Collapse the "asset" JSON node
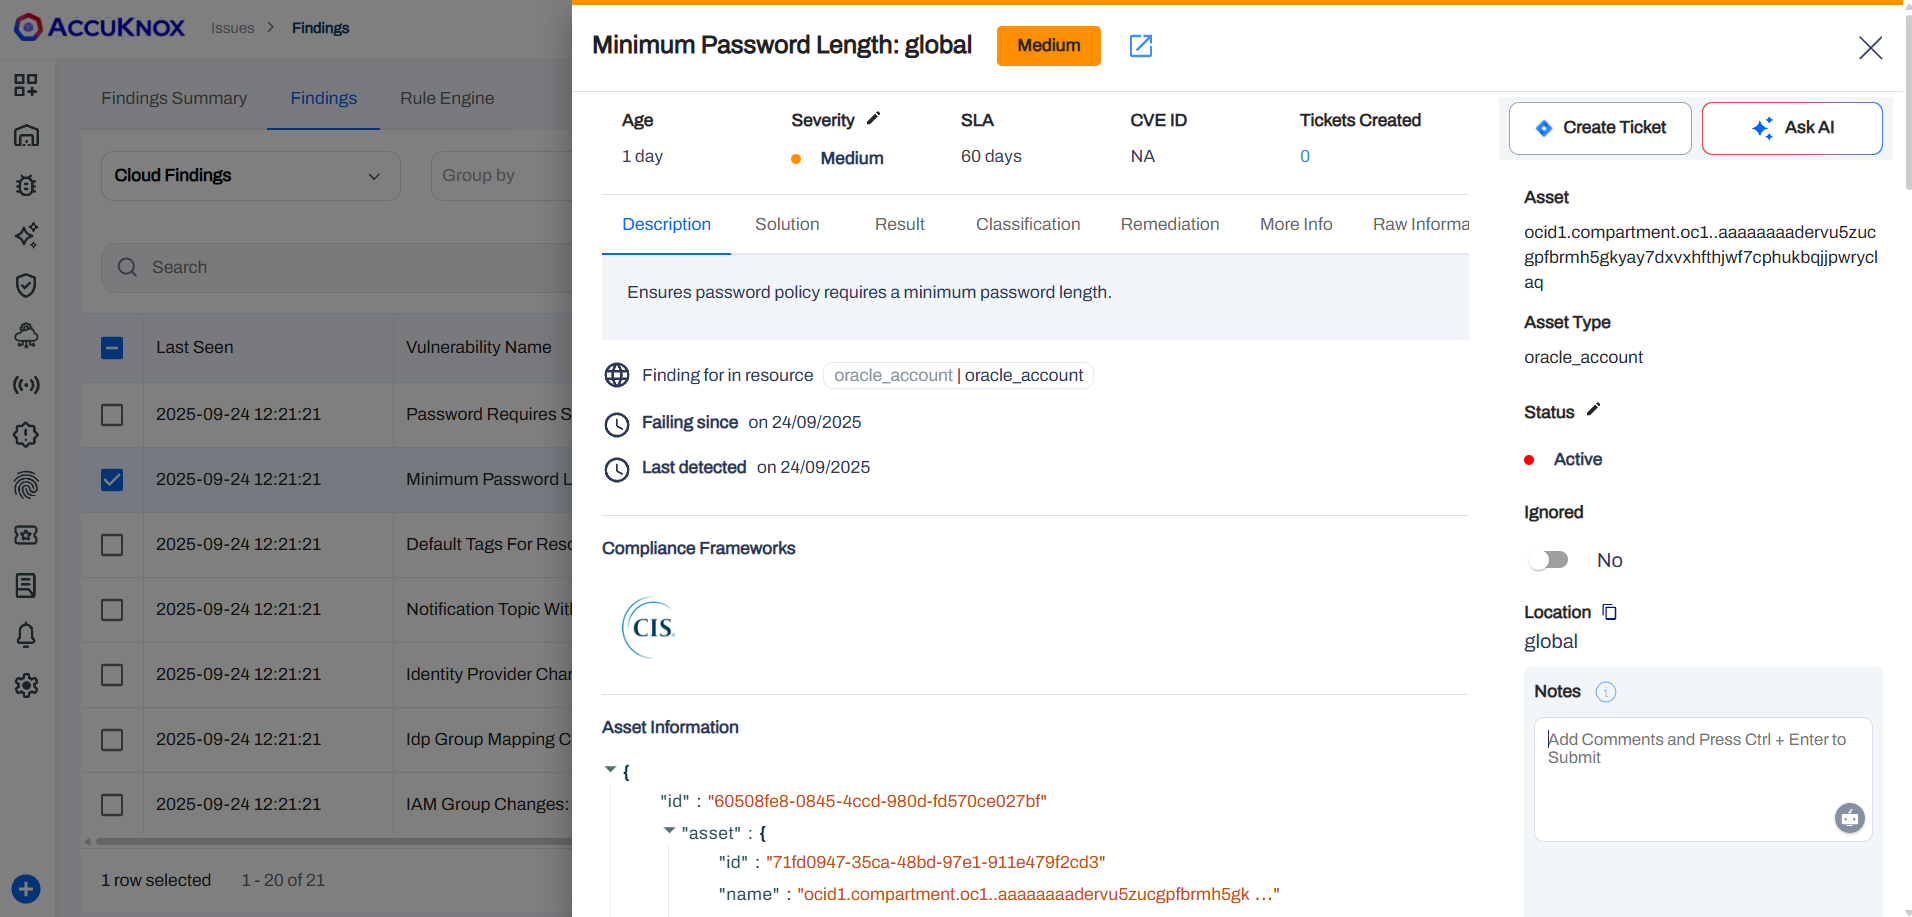1912x917 pixels. click(x=669, y=831)
